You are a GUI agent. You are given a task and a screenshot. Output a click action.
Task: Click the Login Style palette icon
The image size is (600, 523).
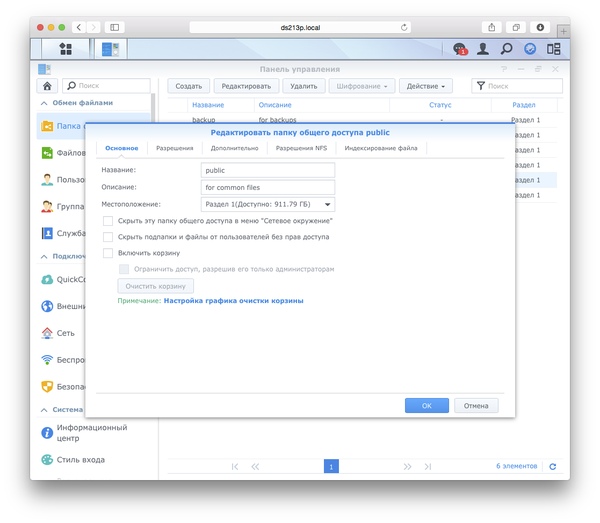47,459
